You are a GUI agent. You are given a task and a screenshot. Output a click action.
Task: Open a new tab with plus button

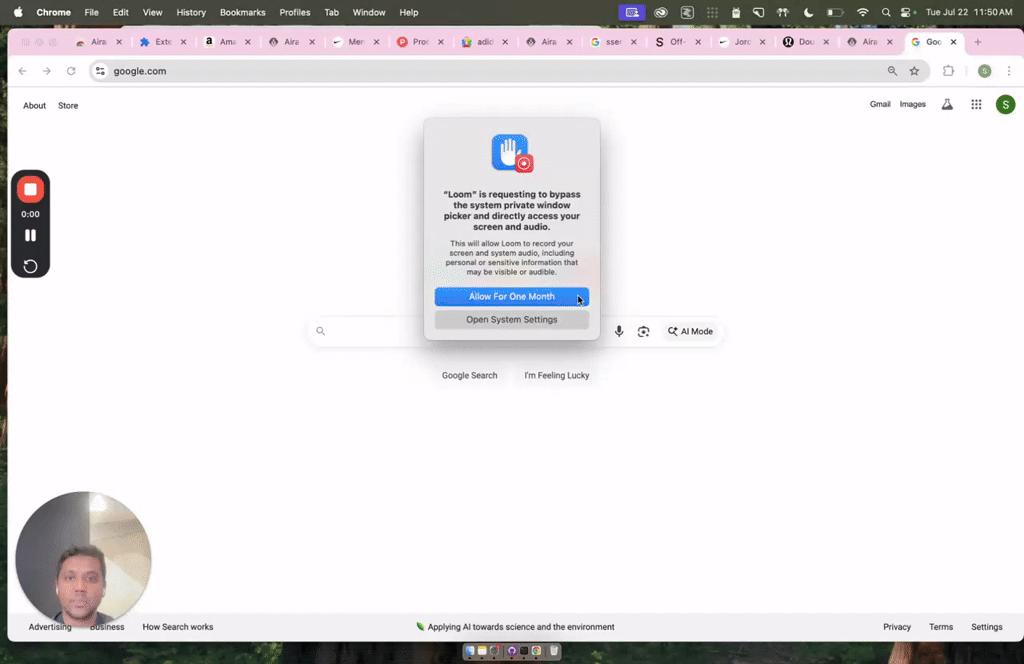[978, 42]
